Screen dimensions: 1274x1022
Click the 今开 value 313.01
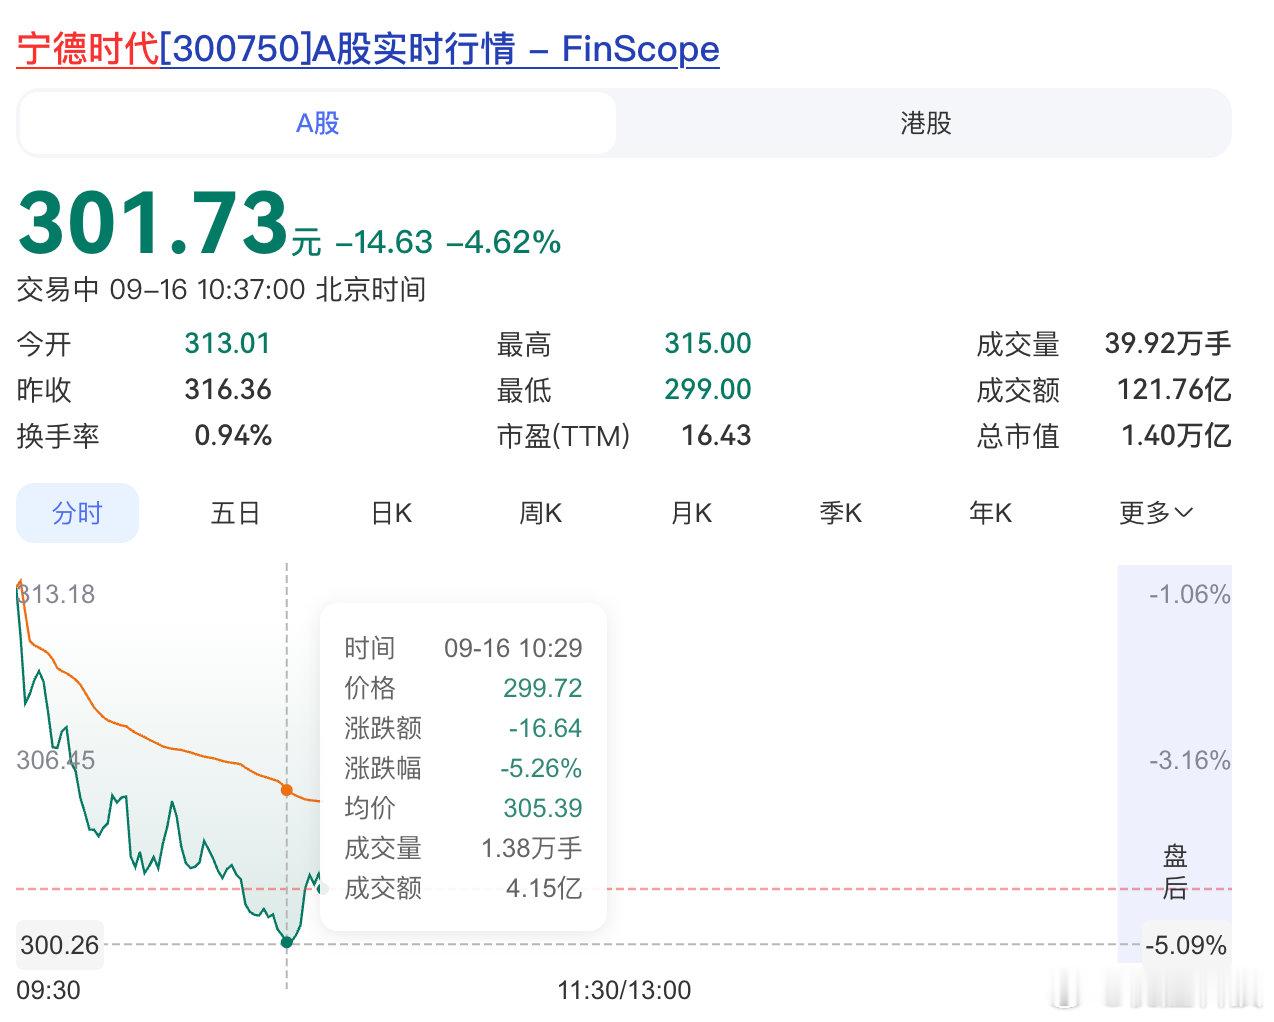pyautogui.click(x=228, y=344)
